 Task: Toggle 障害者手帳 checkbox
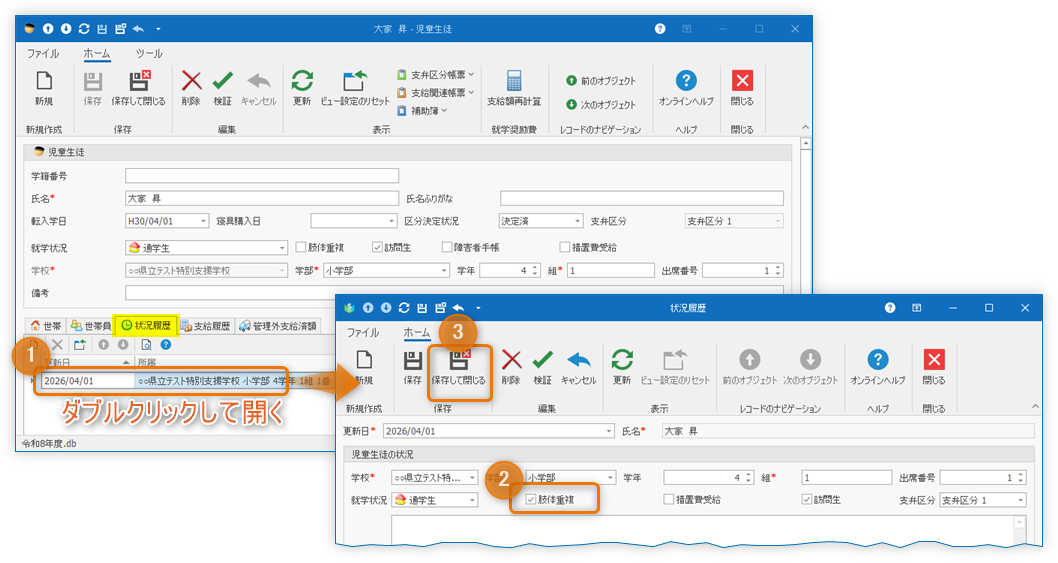(x=447, y=247)
